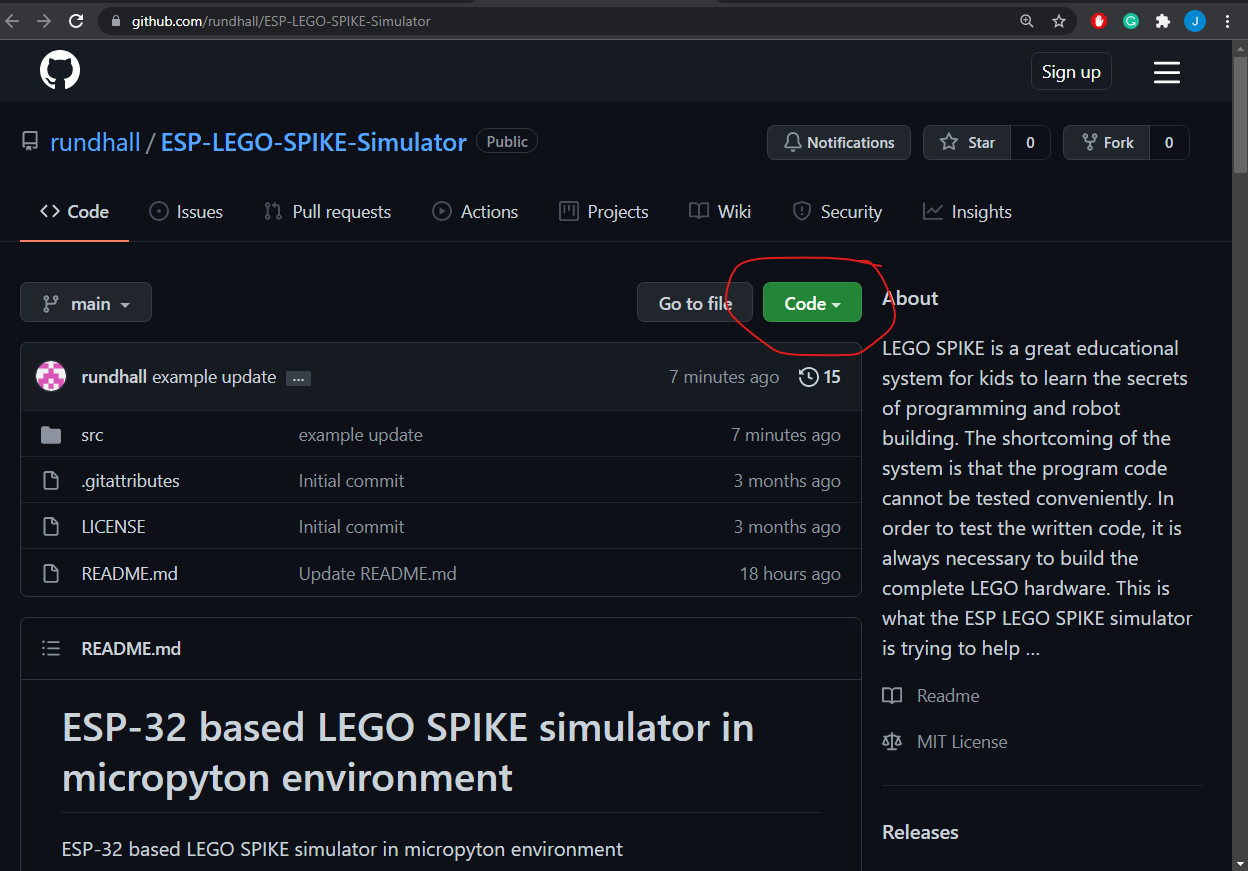This screenshot has height=871, width=1248.
Task: Click the browser address bar
Action: pyautogui.click(x=400, y=20)
